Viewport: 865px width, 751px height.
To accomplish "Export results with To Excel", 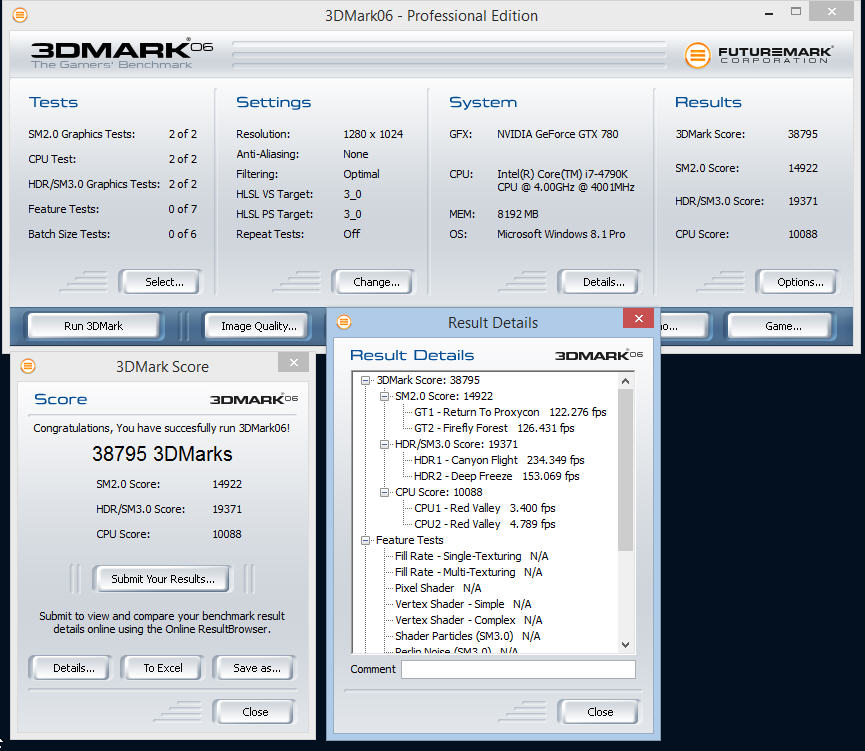I will point(163,668).
